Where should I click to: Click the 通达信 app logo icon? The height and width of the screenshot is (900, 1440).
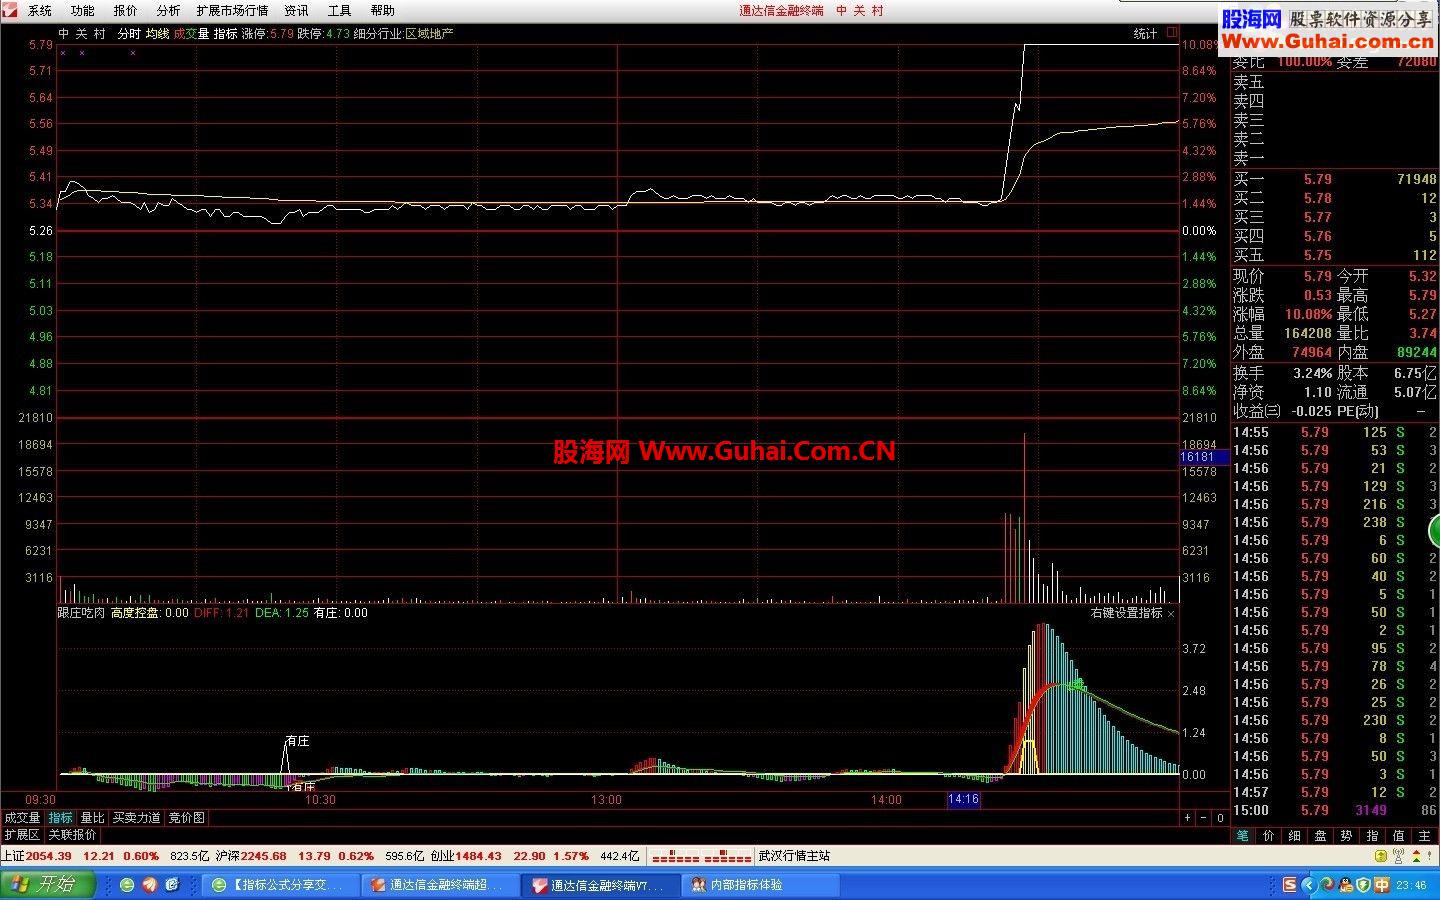[x=10, y=10]
